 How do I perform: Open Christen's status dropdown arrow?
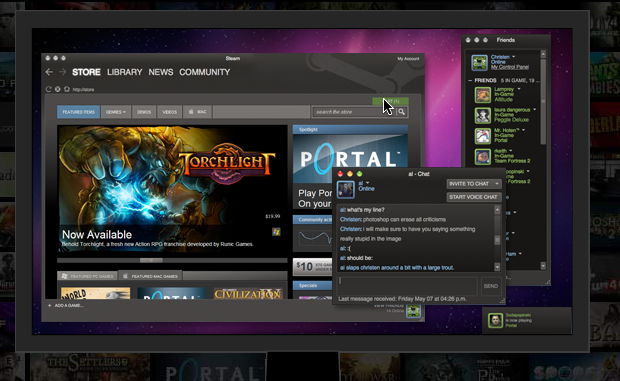pos(514,57)
